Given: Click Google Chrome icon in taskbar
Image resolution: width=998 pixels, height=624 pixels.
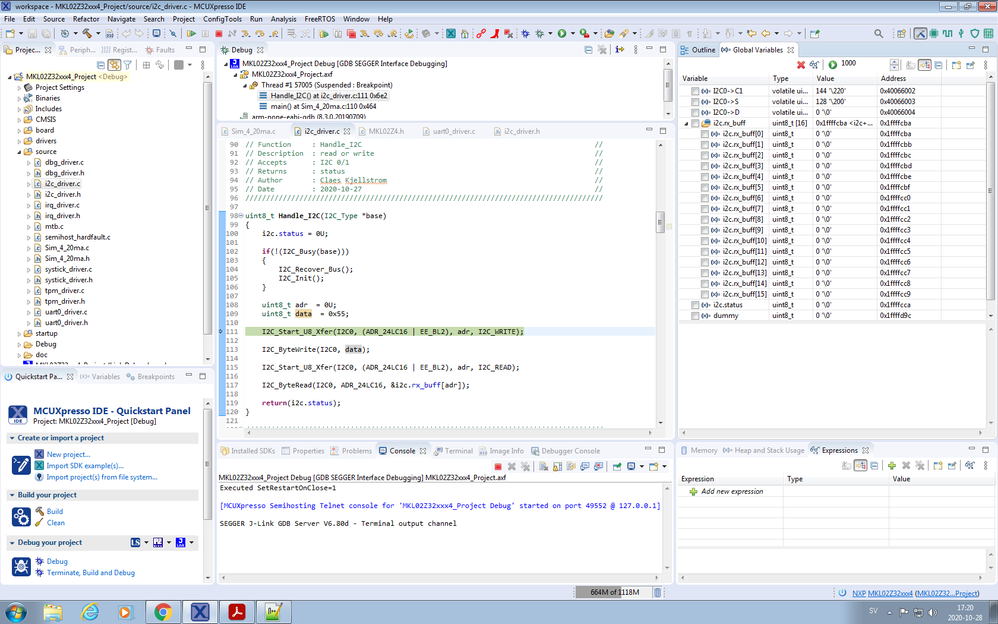Looking at the screenshot, I should pos(163,612).
